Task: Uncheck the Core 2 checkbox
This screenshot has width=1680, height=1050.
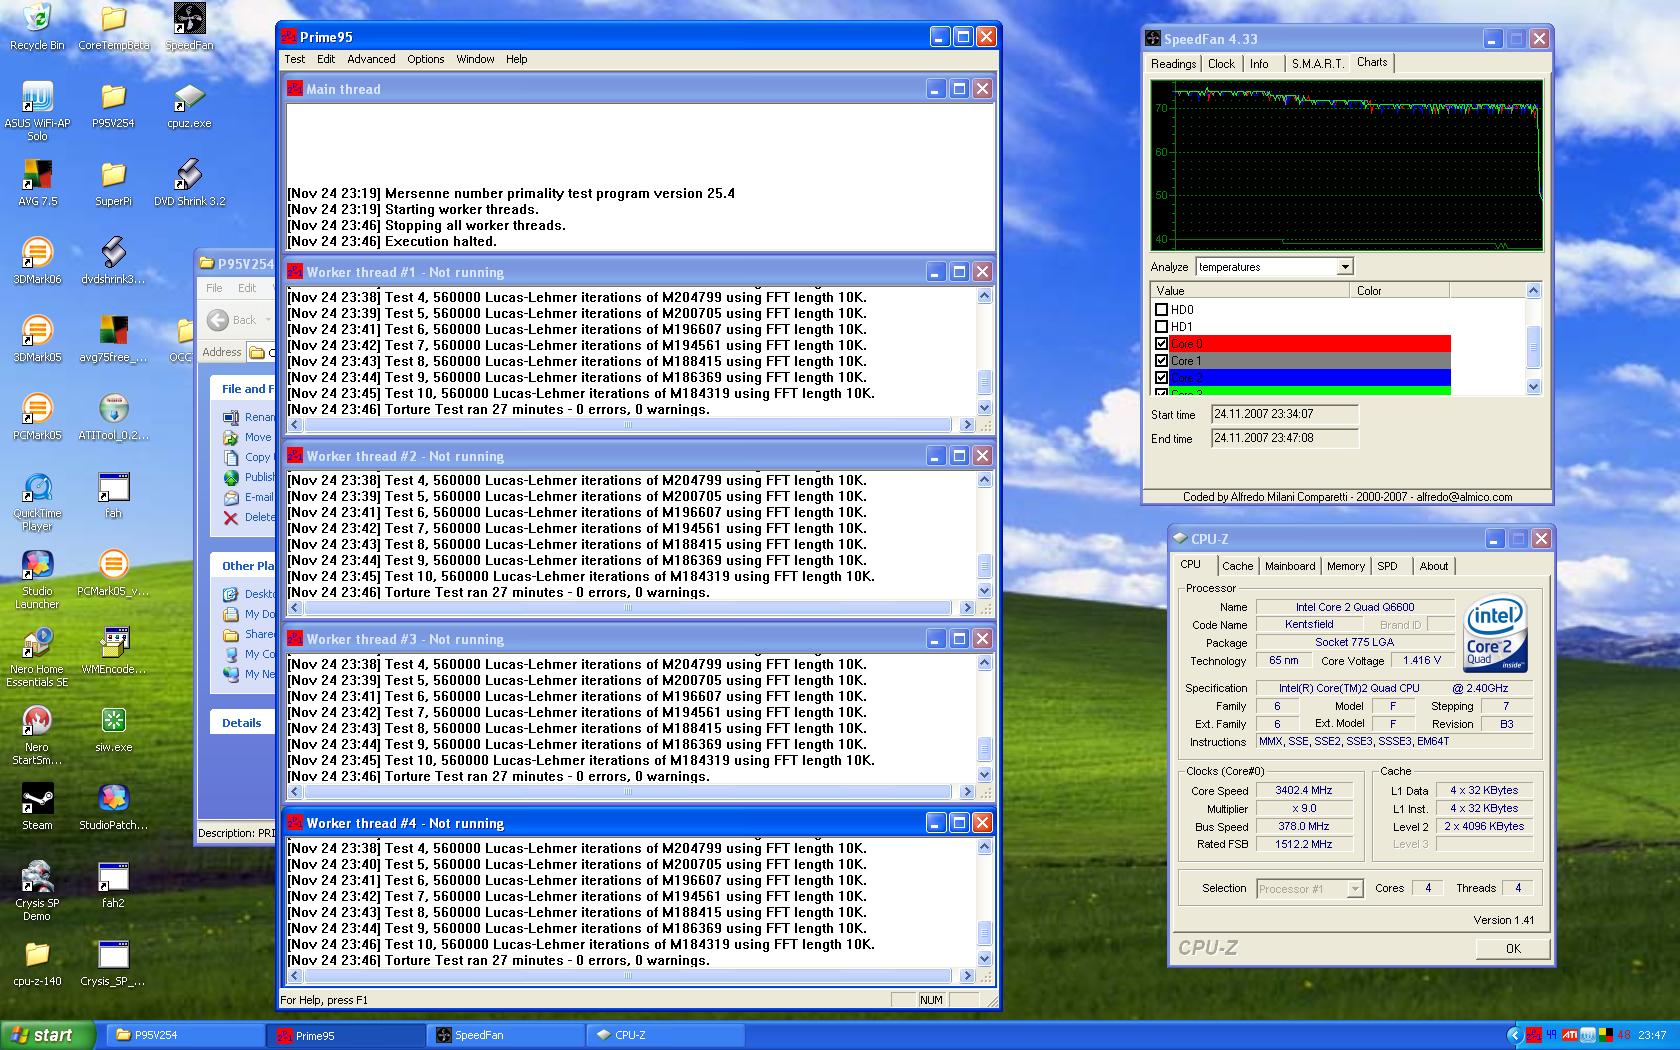Action: click(x=1161, y=378)
